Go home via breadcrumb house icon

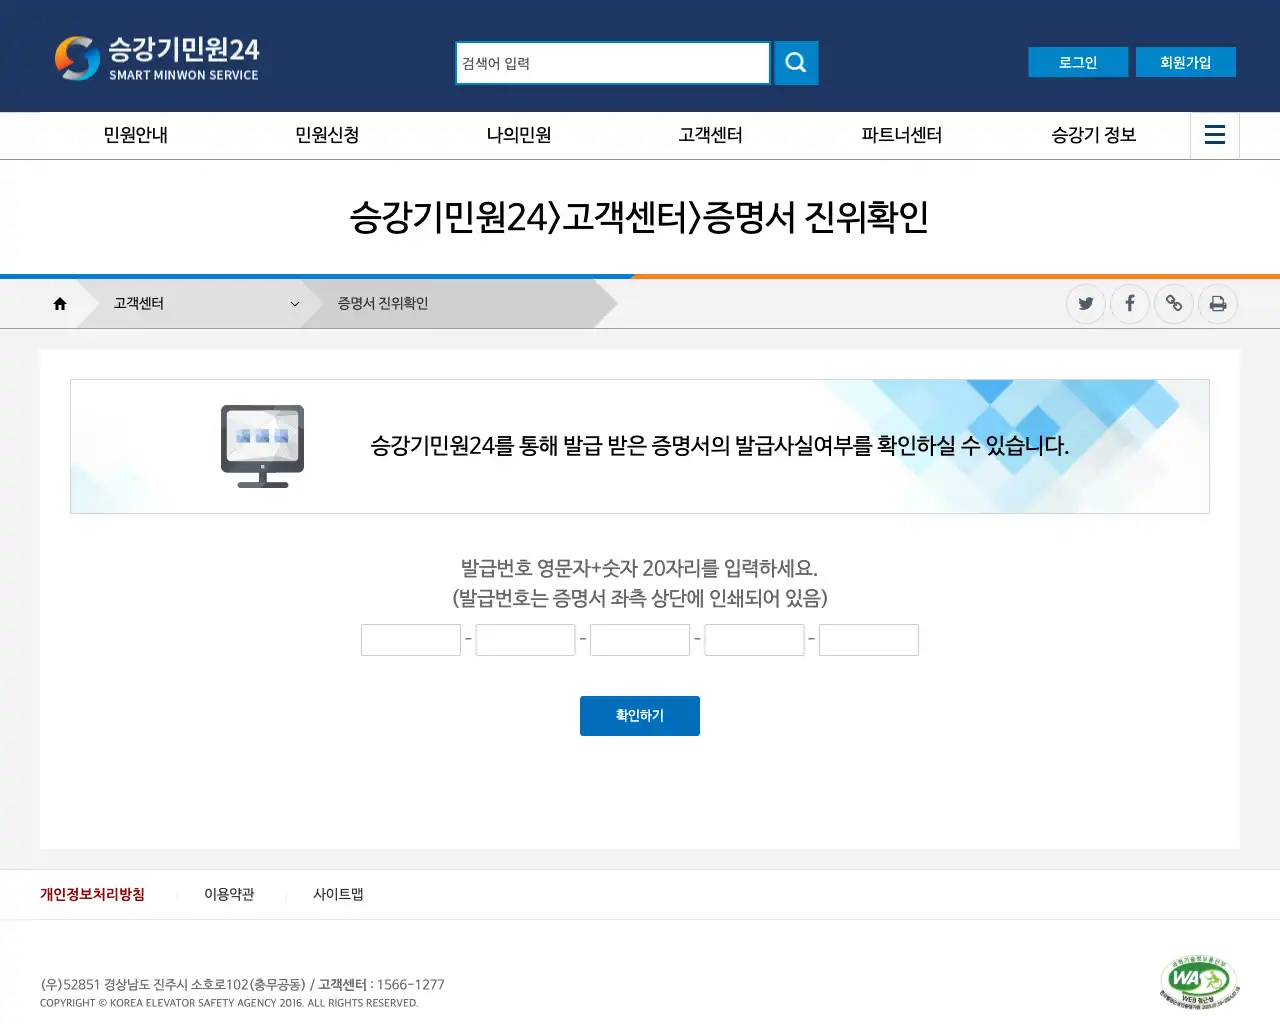[x=60, y=304]
